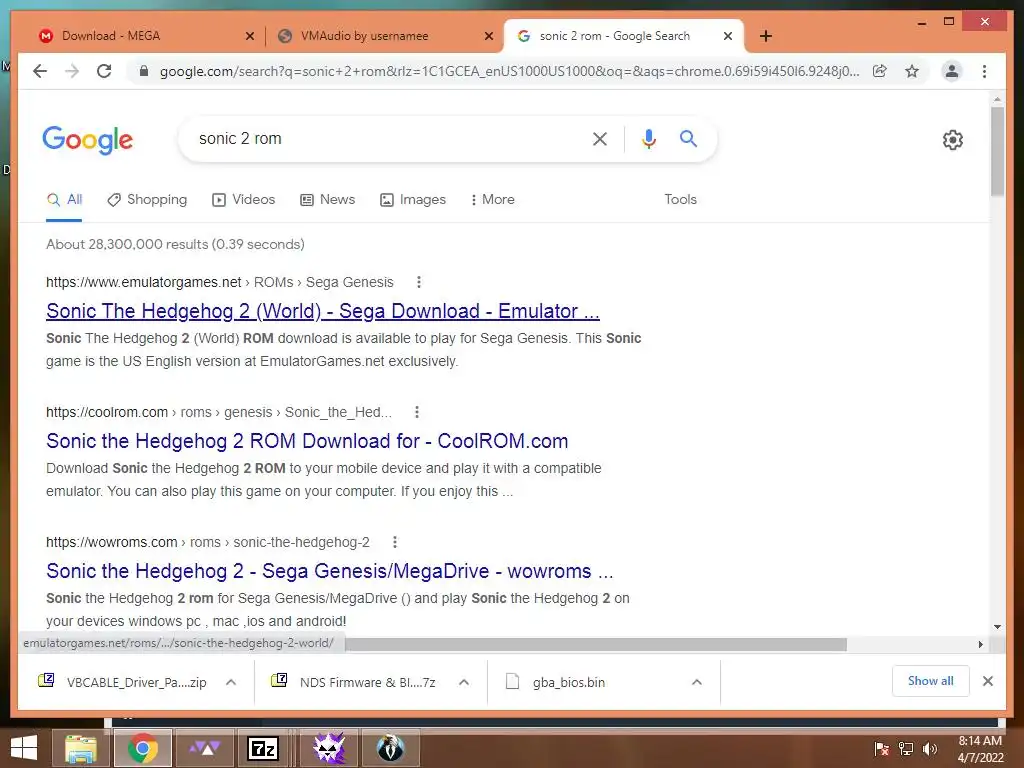The height and width of the screenshot is (768, 1024).
Task: Click in the Google search input field
Action: 385,138
